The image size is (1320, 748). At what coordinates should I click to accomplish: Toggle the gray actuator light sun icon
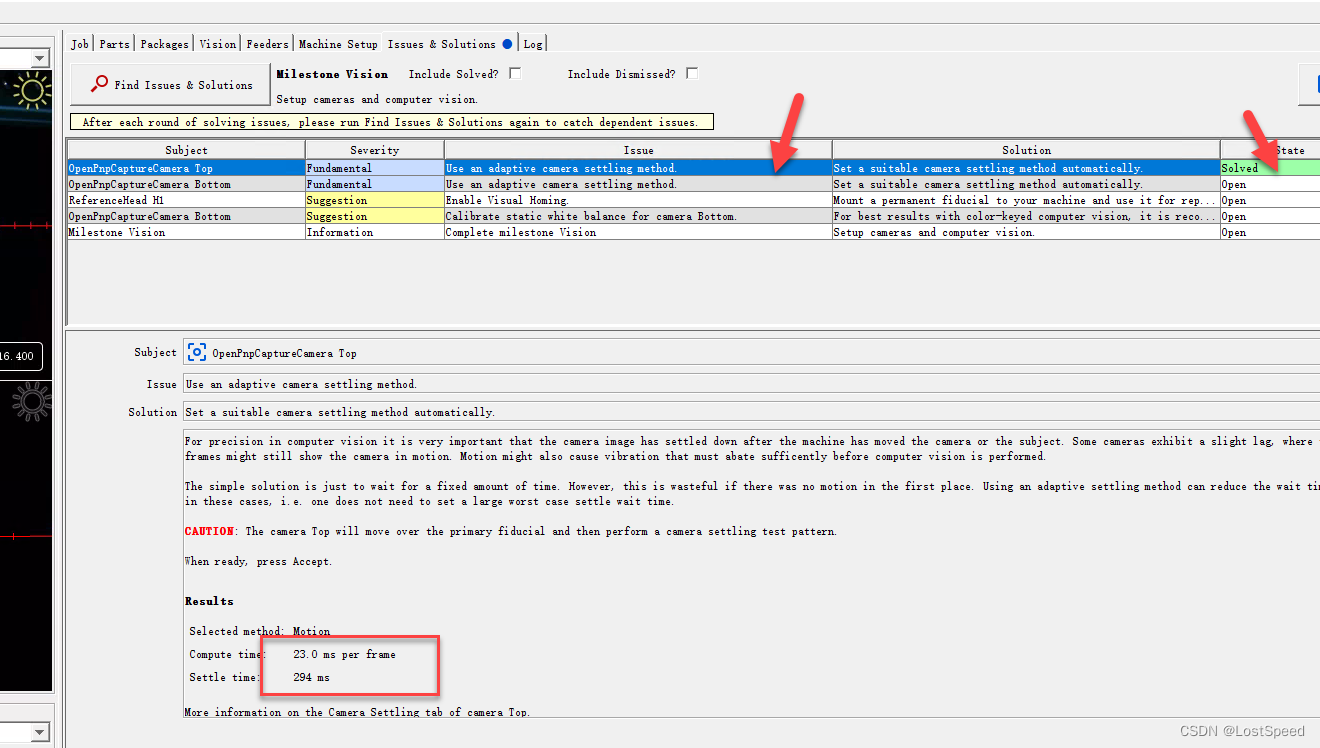point(32,403)
